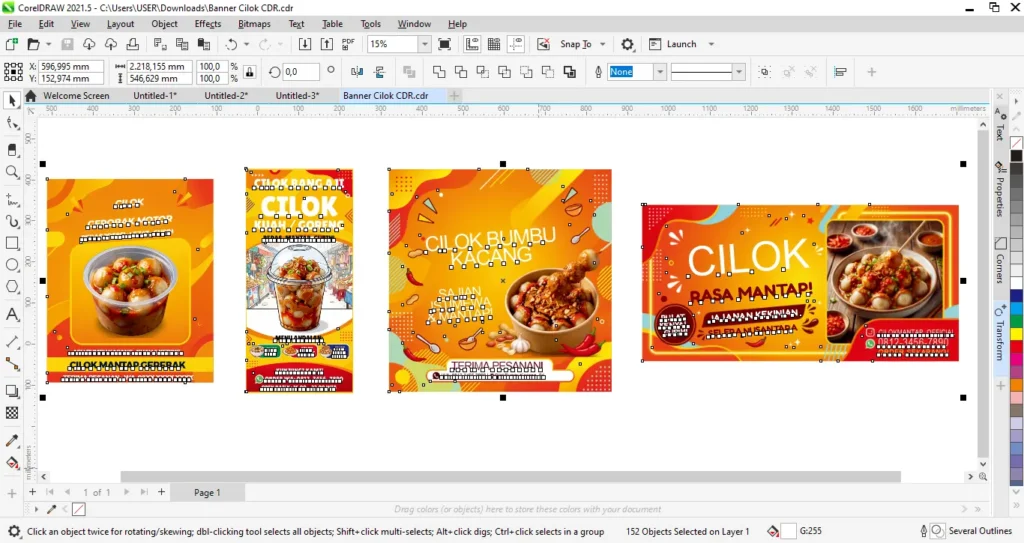Click the Print icon
Viewport: 1024px width, 543px height.
coord(133,44)
